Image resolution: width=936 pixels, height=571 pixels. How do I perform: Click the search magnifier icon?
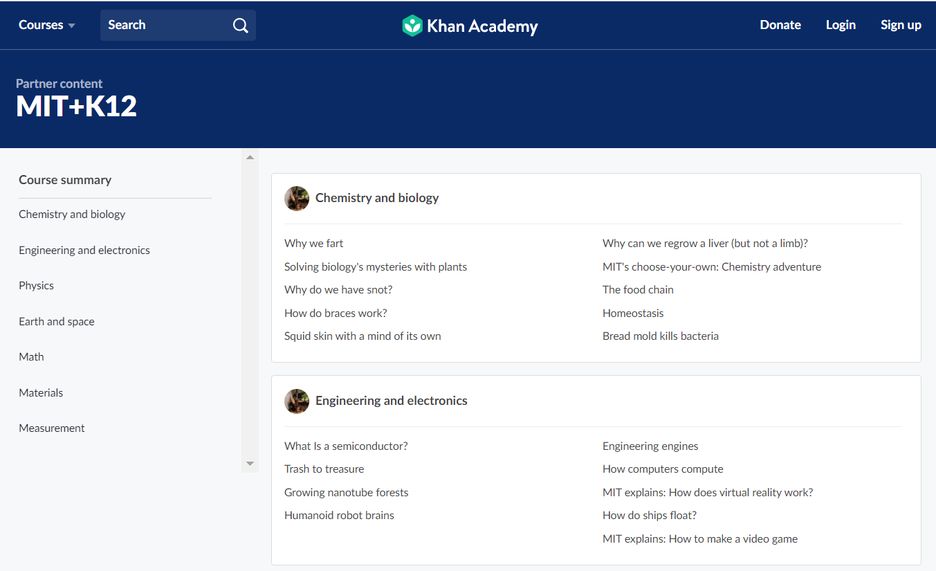pyautogui.click(x=240, y=25)
